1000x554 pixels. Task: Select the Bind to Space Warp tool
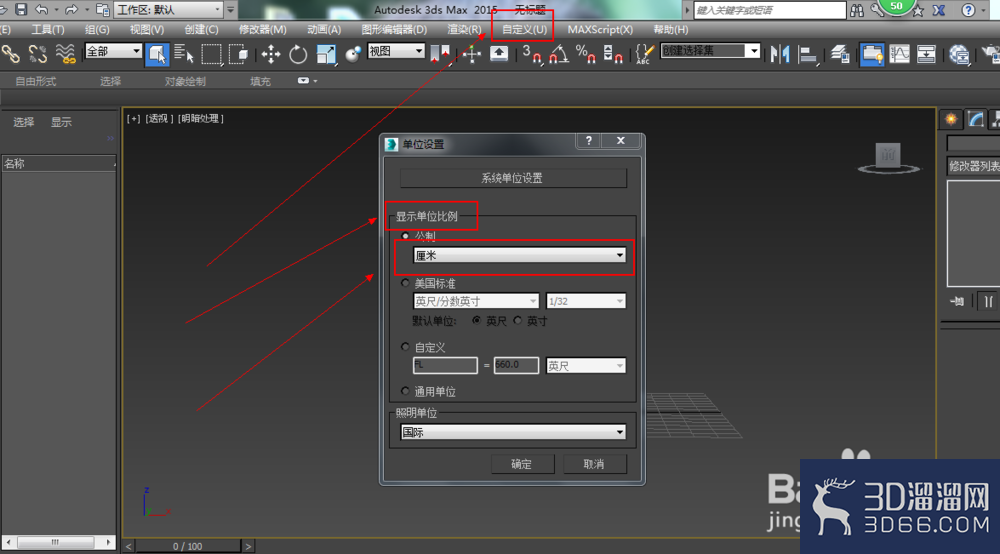pos(65,54)
